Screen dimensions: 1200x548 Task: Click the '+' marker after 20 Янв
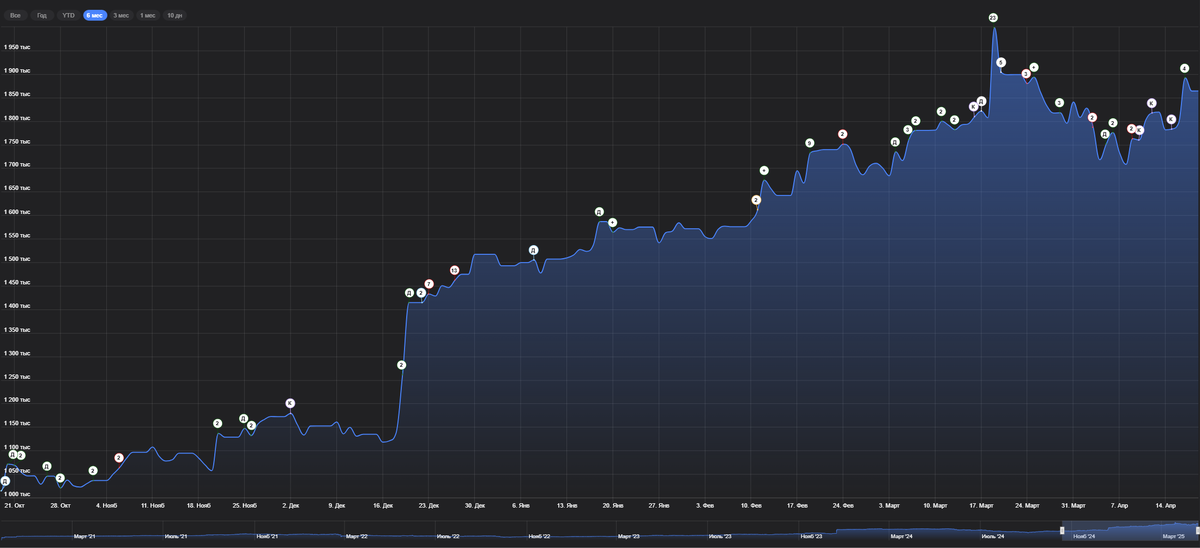point(612,222)
